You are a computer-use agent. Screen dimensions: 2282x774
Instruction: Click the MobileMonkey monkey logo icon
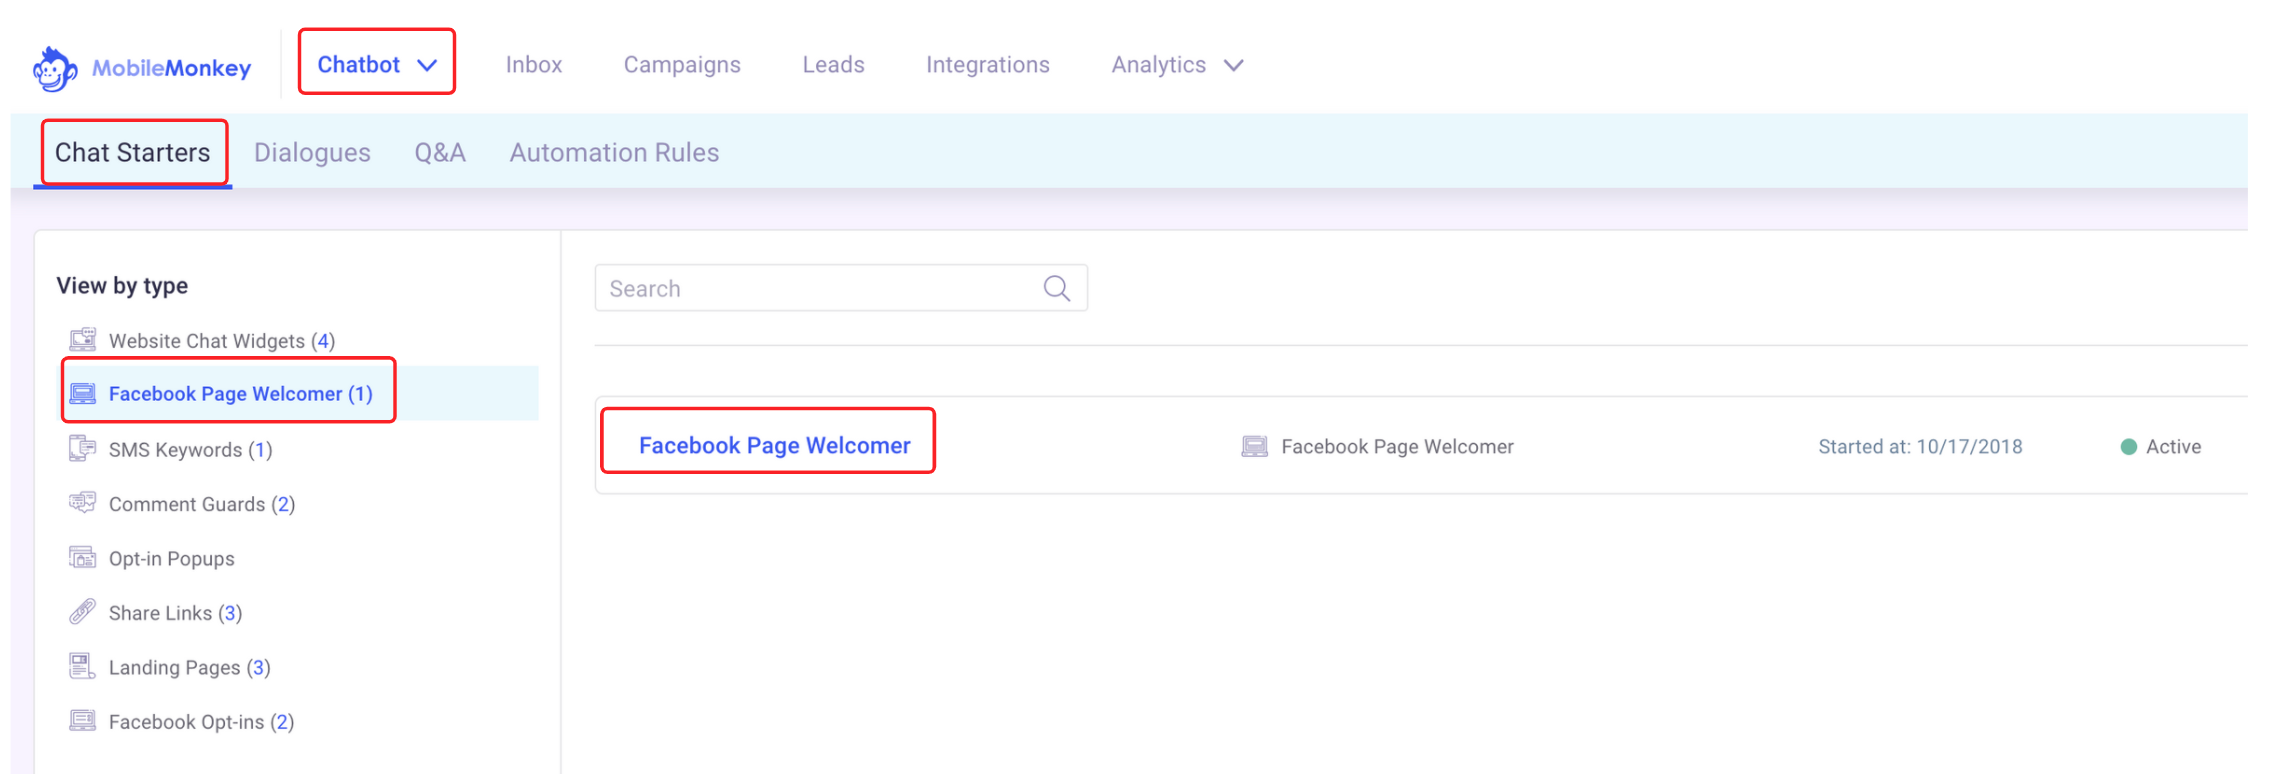coord(54,69)
